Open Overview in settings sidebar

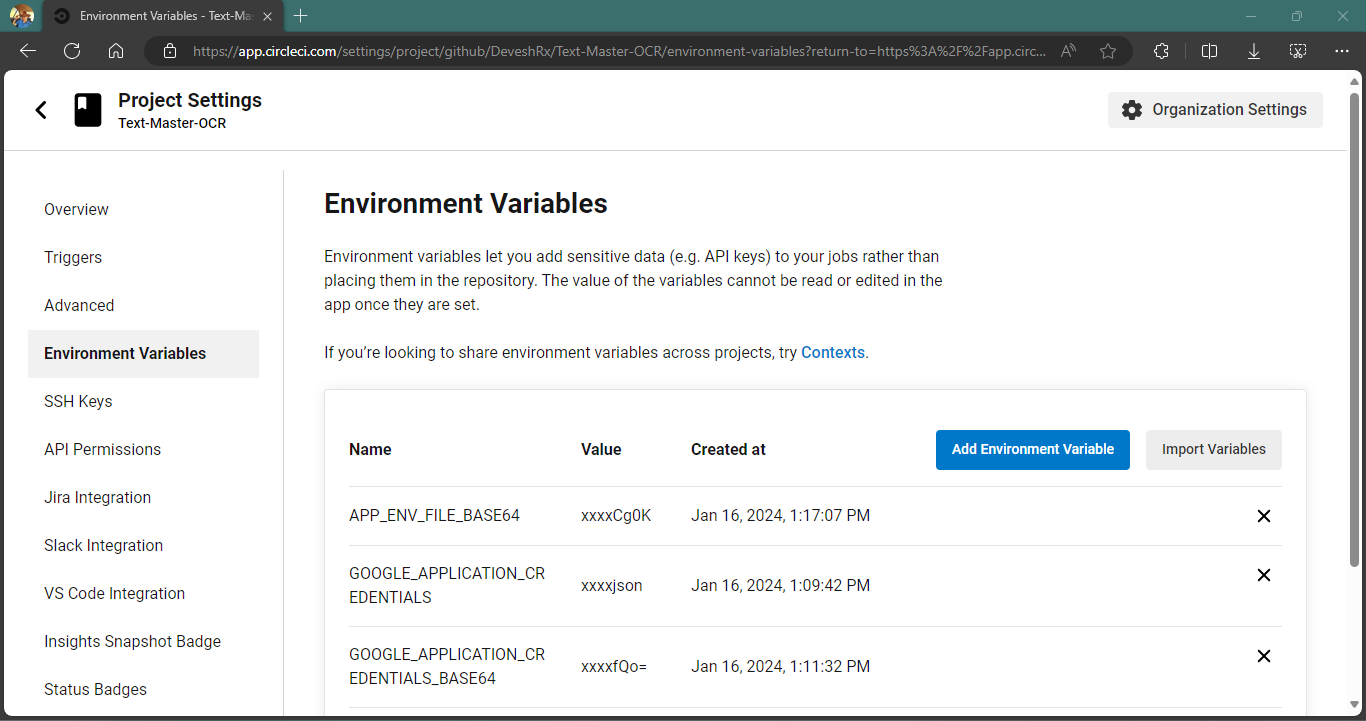(x=143, y=210)
